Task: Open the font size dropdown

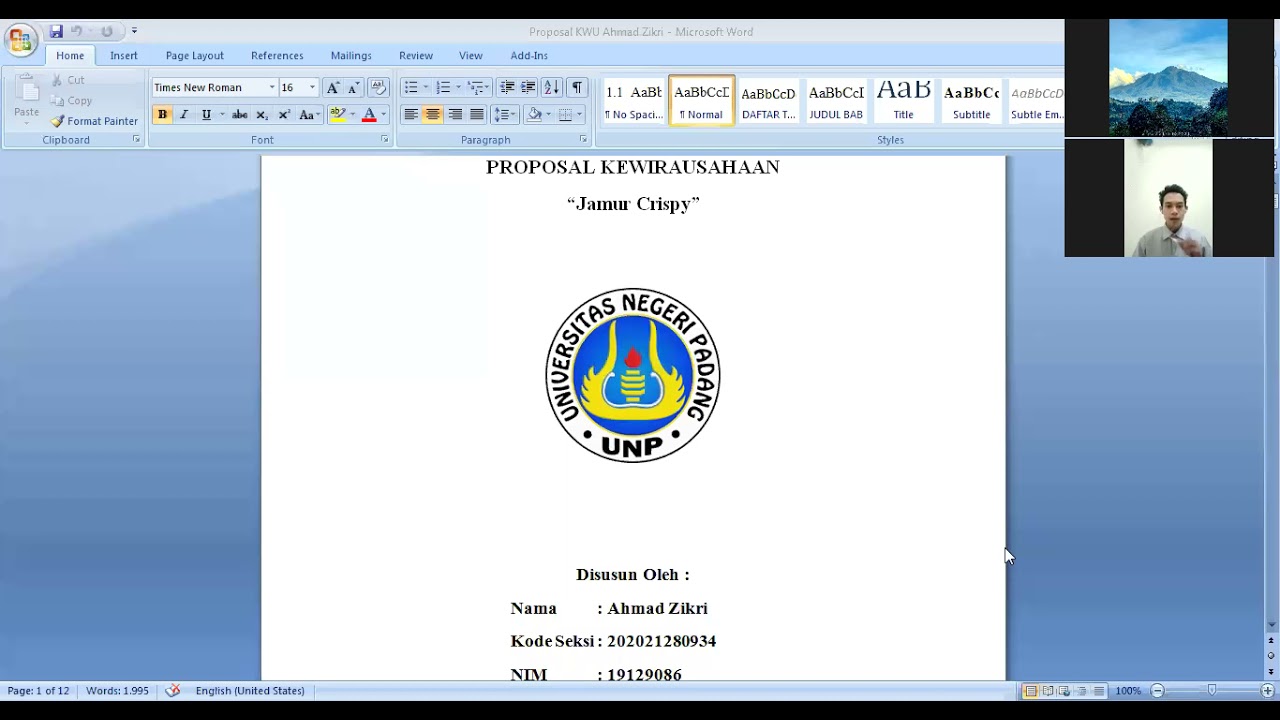Action: point(312,88)
